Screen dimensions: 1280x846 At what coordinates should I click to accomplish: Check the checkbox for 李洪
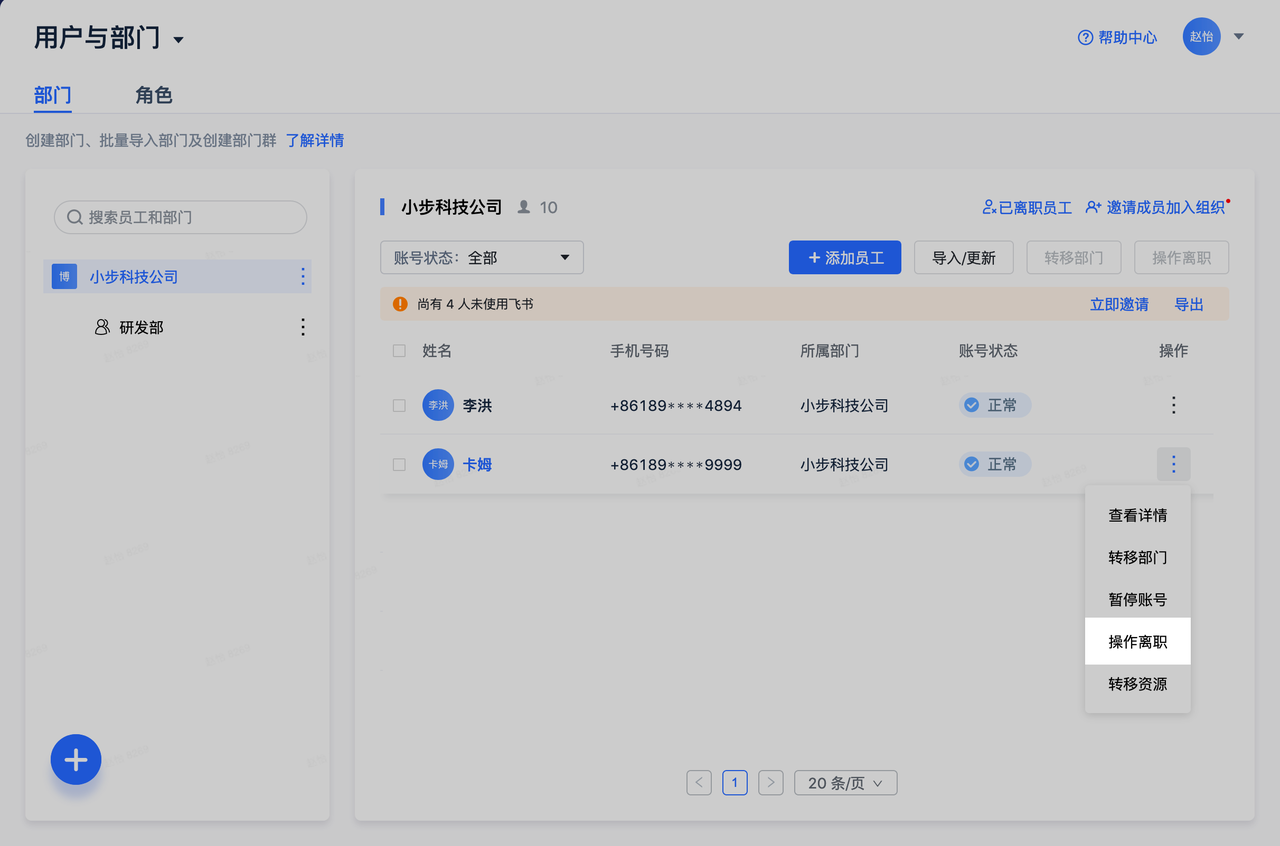399,405
